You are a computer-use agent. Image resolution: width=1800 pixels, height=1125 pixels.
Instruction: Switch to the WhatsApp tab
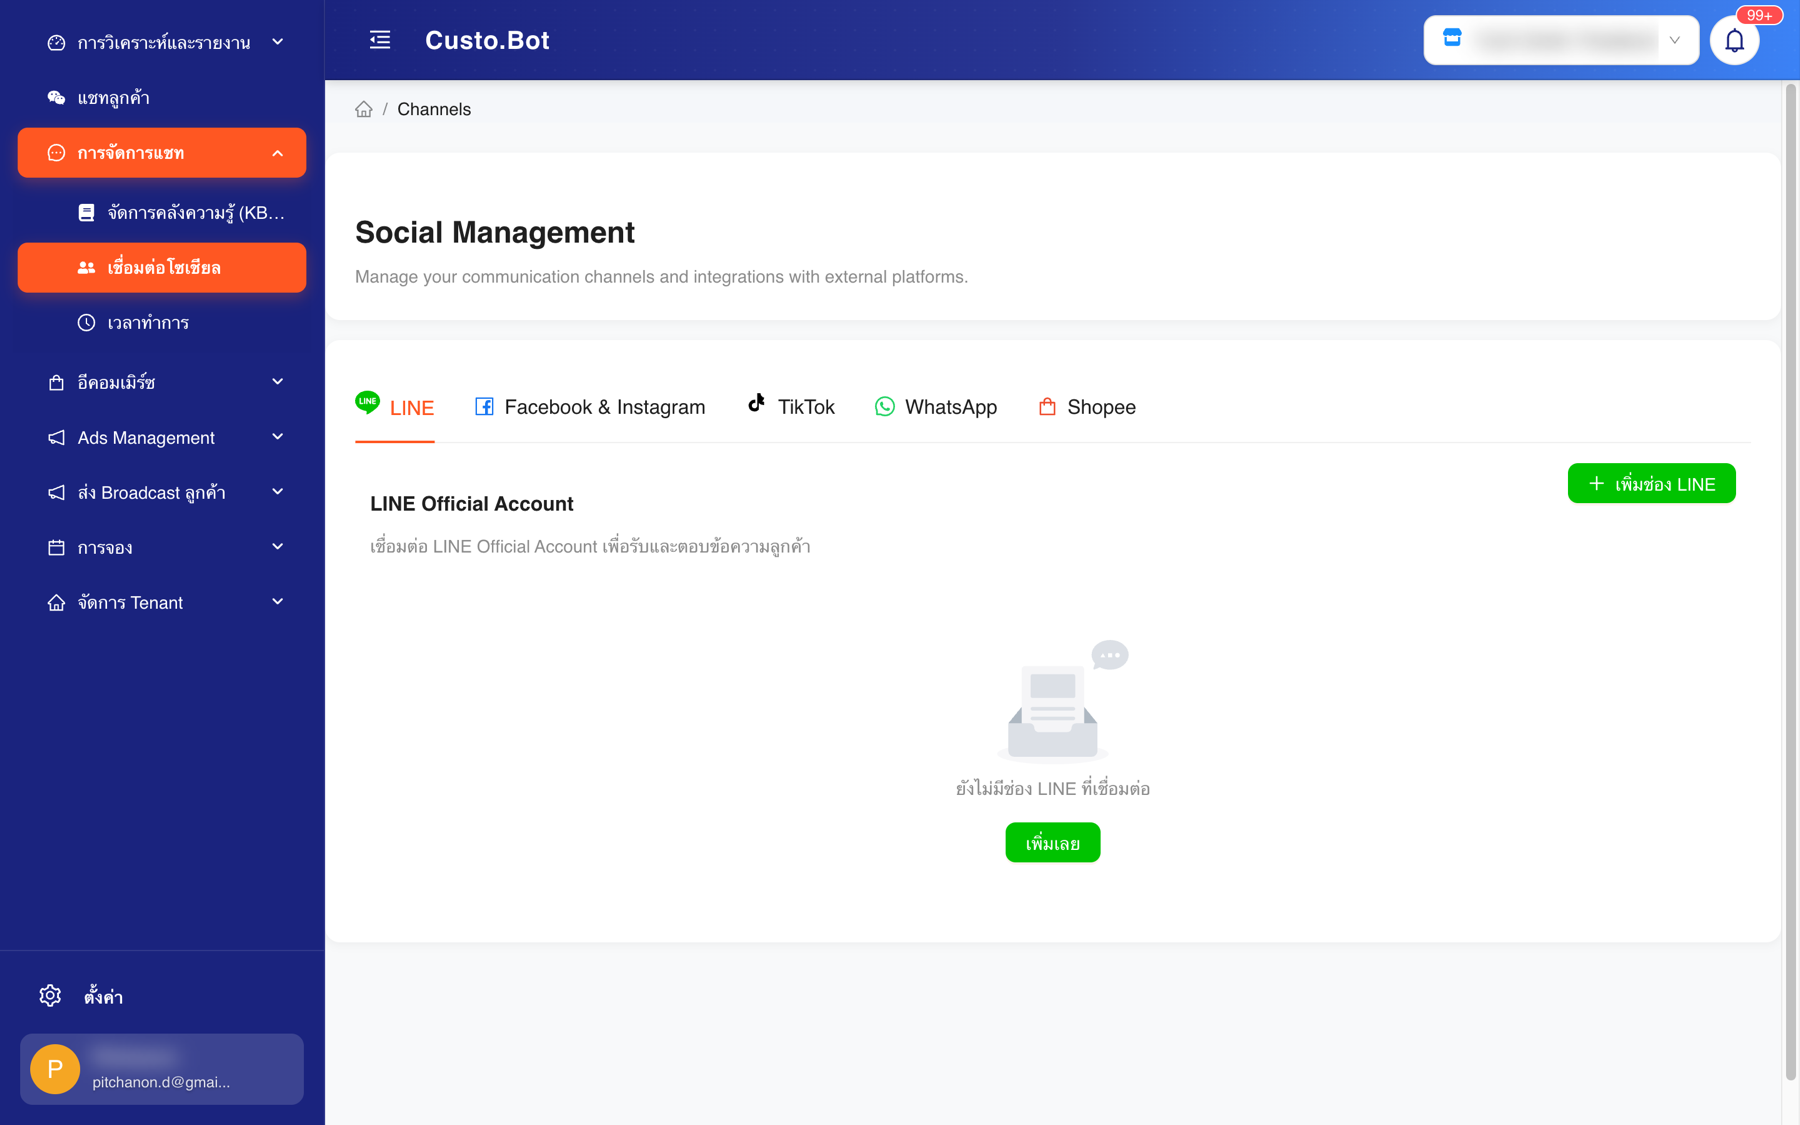[x=936, y=407]
